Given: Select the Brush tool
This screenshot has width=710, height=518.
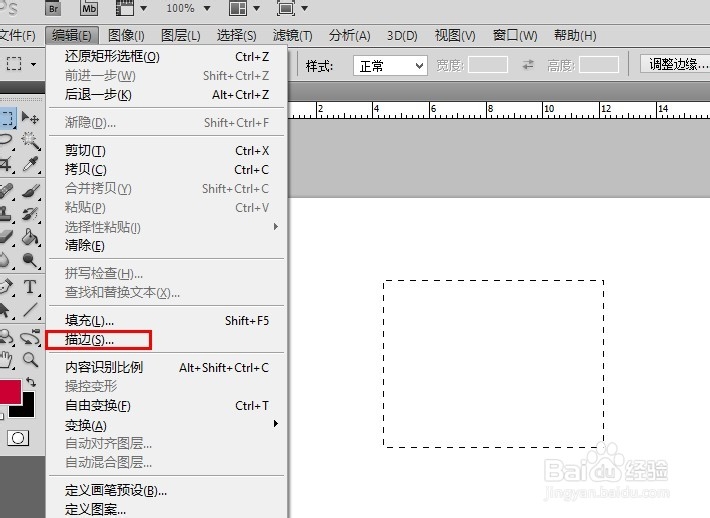Looking at the screenshot, I should click(x=30, y=191).
